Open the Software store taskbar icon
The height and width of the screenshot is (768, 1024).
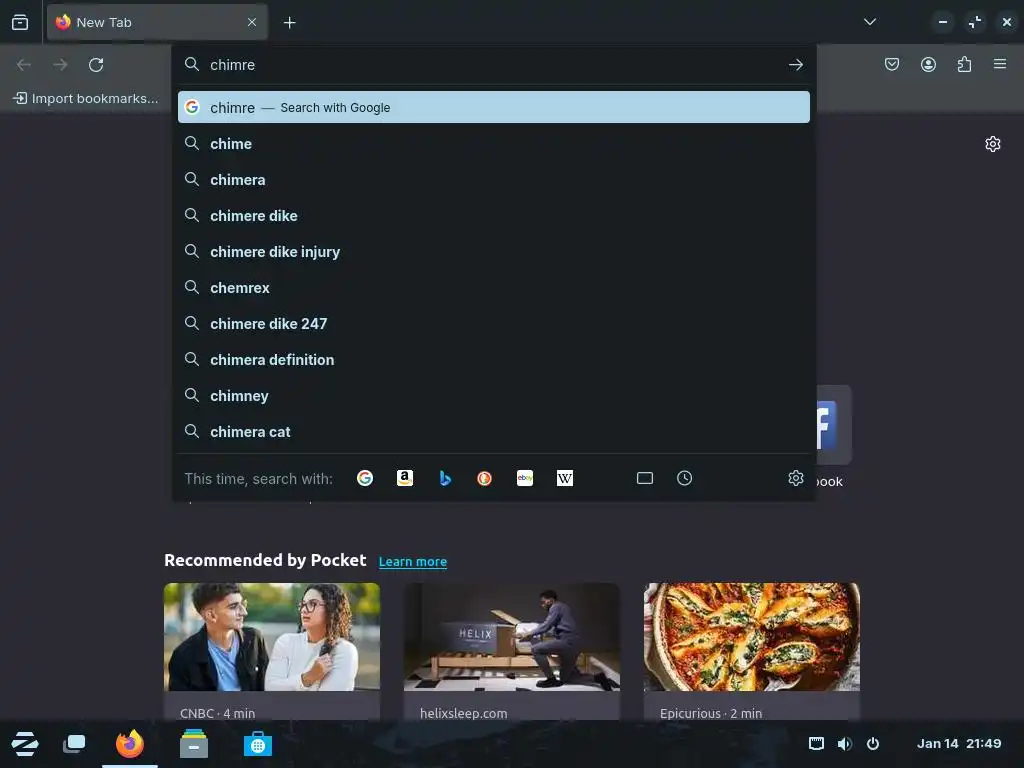pos(258,744)
